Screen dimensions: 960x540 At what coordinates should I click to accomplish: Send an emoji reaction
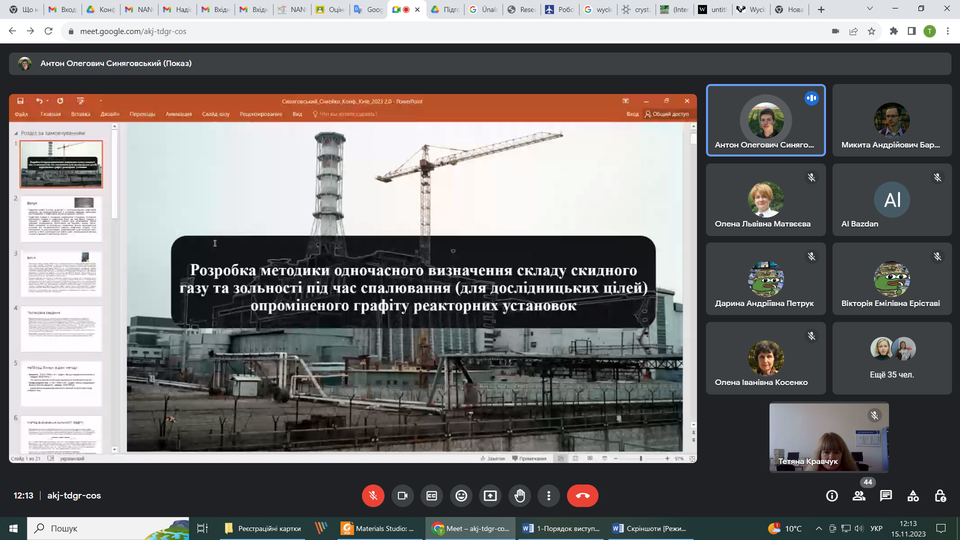[x=461, y=495]
